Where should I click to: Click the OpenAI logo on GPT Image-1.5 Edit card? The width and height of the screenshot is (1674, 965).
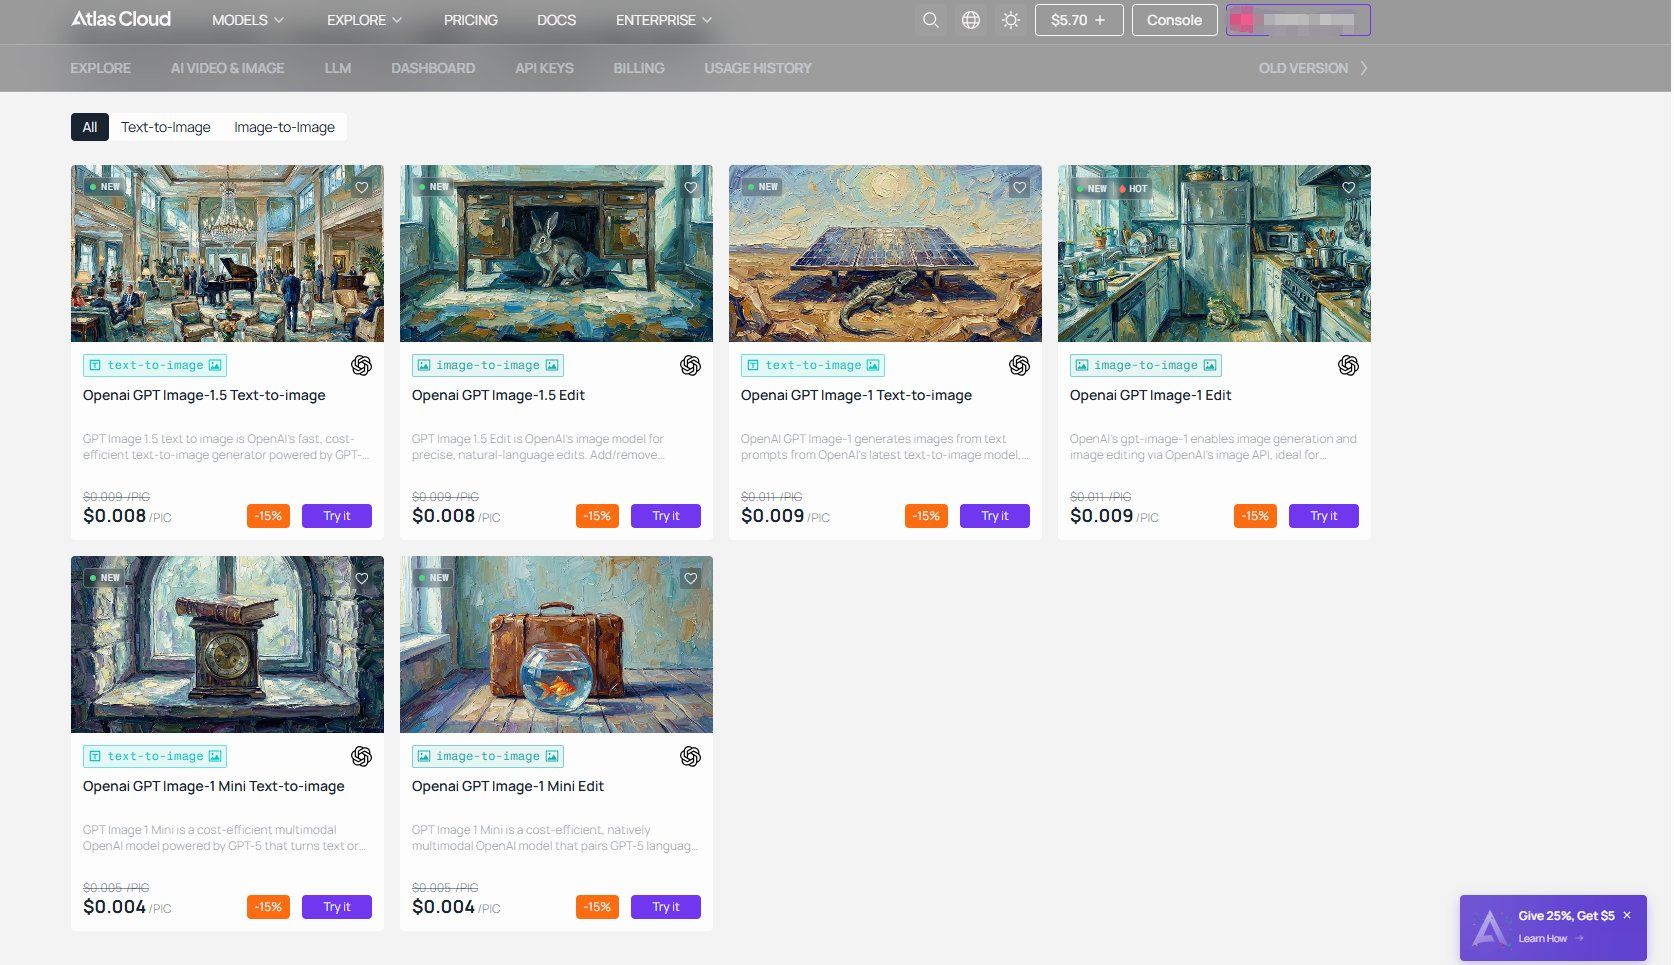click(x=690, y=366)
